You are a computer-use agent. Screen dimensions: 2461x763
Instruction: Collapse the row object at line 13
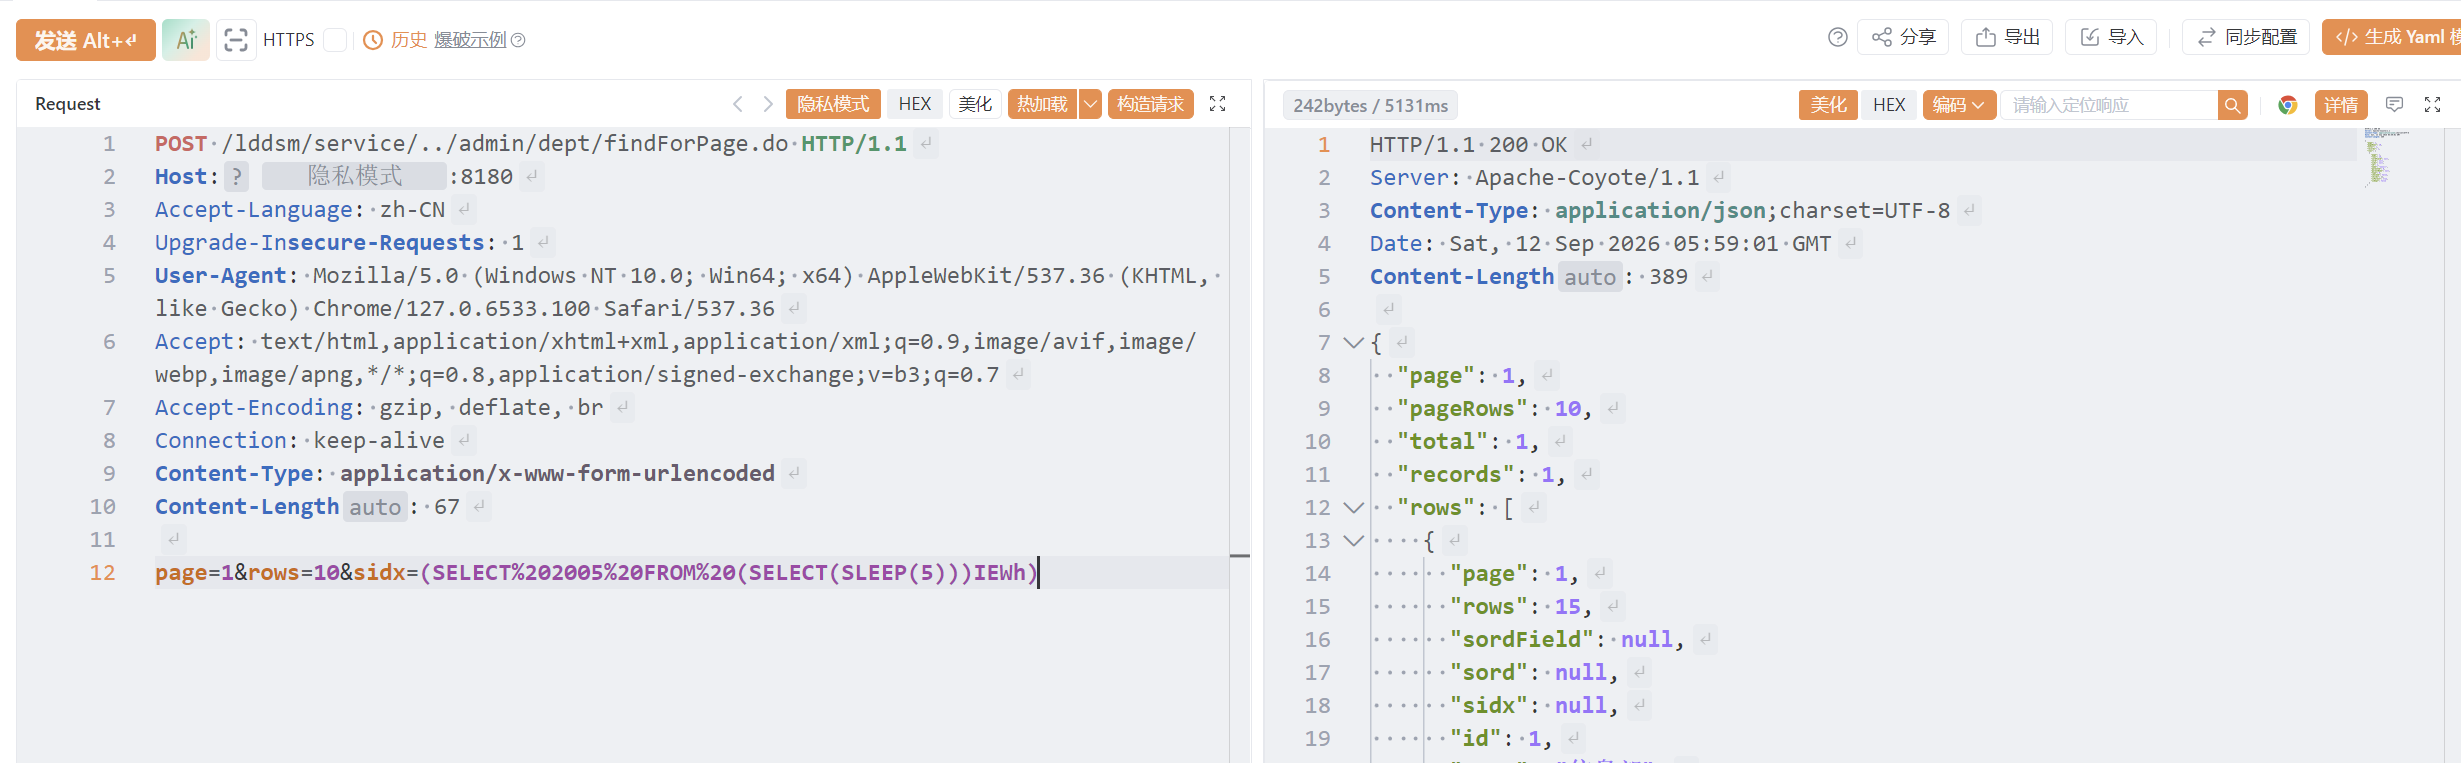tap(1354, 541)
